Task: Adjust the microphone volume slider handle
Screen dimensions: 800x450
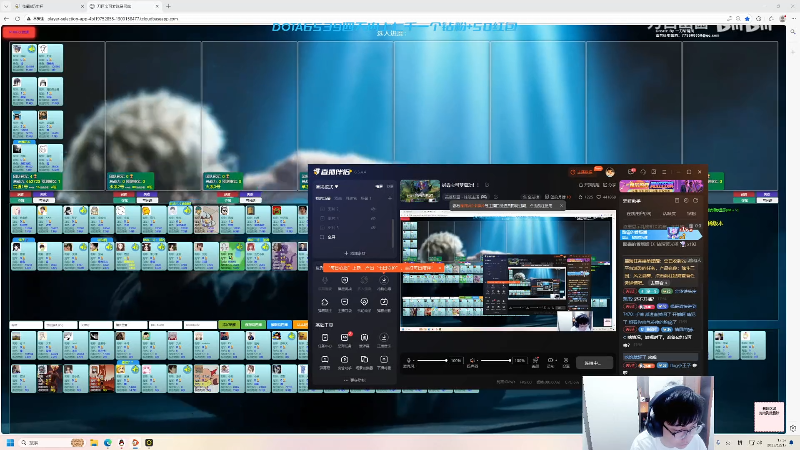Action: 446,361
